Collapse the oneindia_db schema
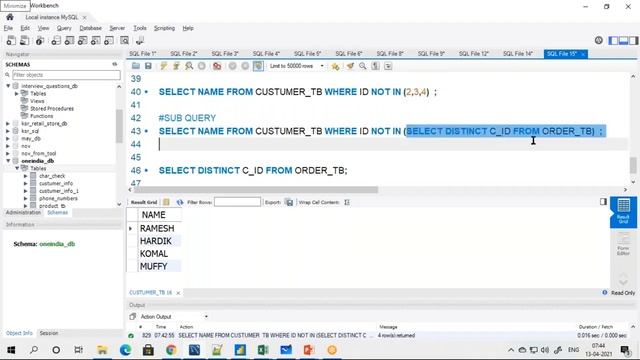640x360 pixels. tap(8, 161)
